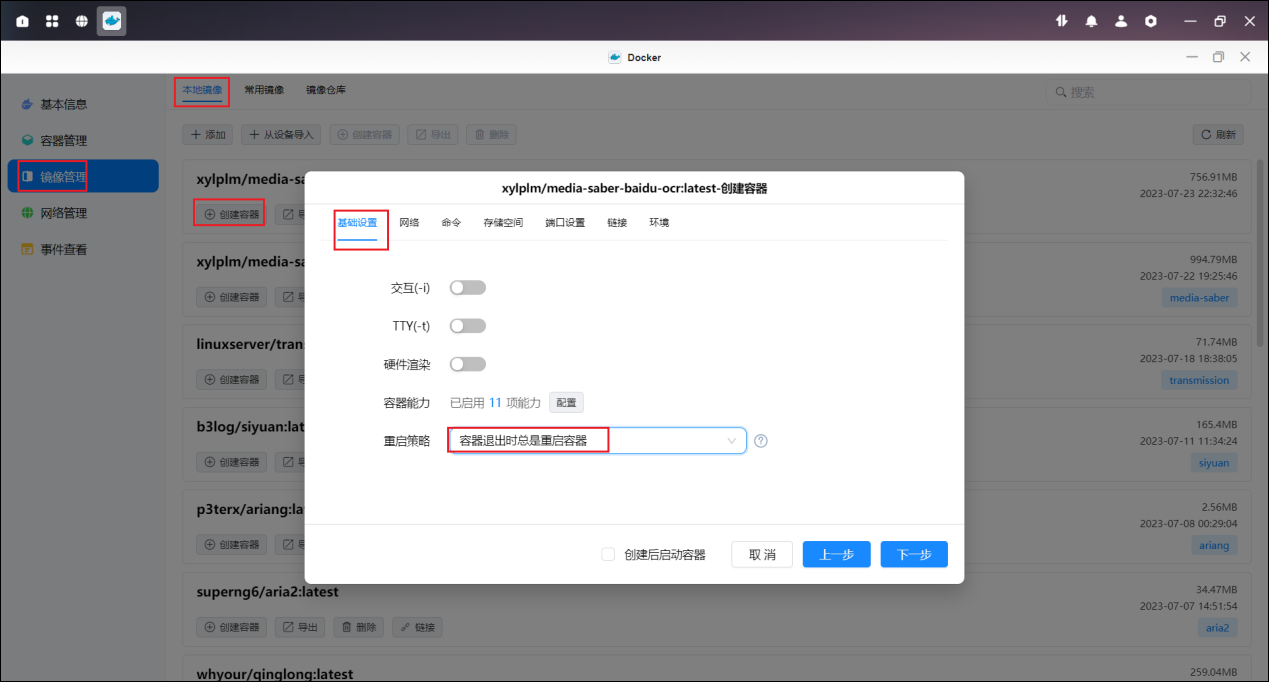Open the Docker app from the taskbar

[x=110, y=20]
